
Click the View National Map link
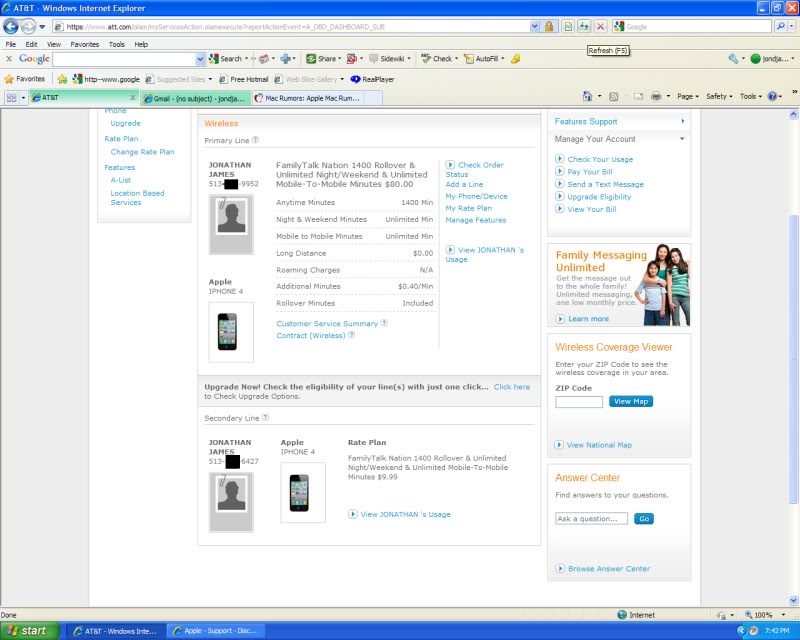click(x=599, y=445)
